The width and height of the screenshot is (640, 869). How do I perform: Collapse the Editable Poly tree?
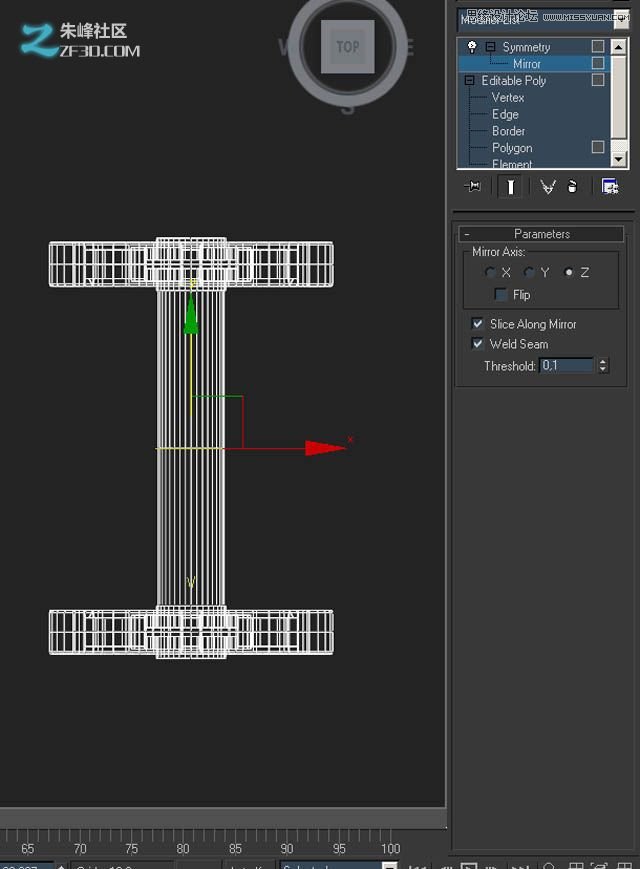[470, 81]
